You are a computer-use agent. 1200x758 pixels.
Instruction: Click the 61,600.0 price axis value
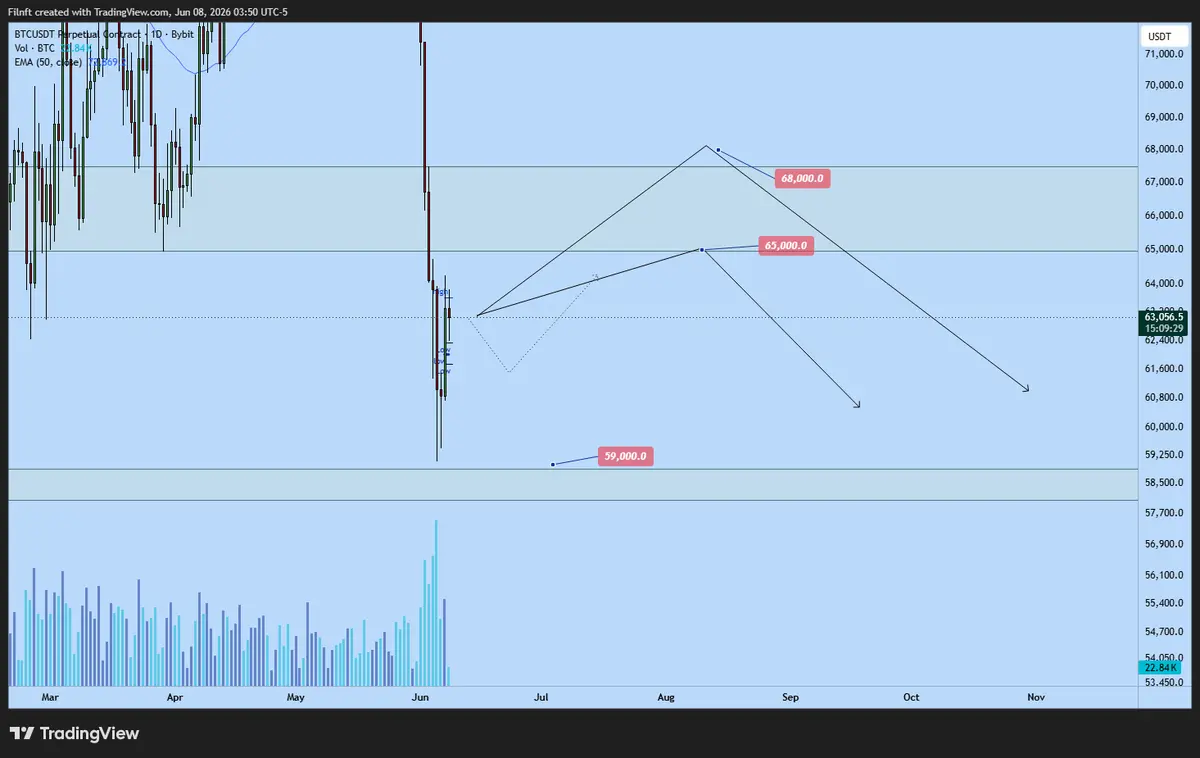pyautogui.click(x=1163, y=369)
